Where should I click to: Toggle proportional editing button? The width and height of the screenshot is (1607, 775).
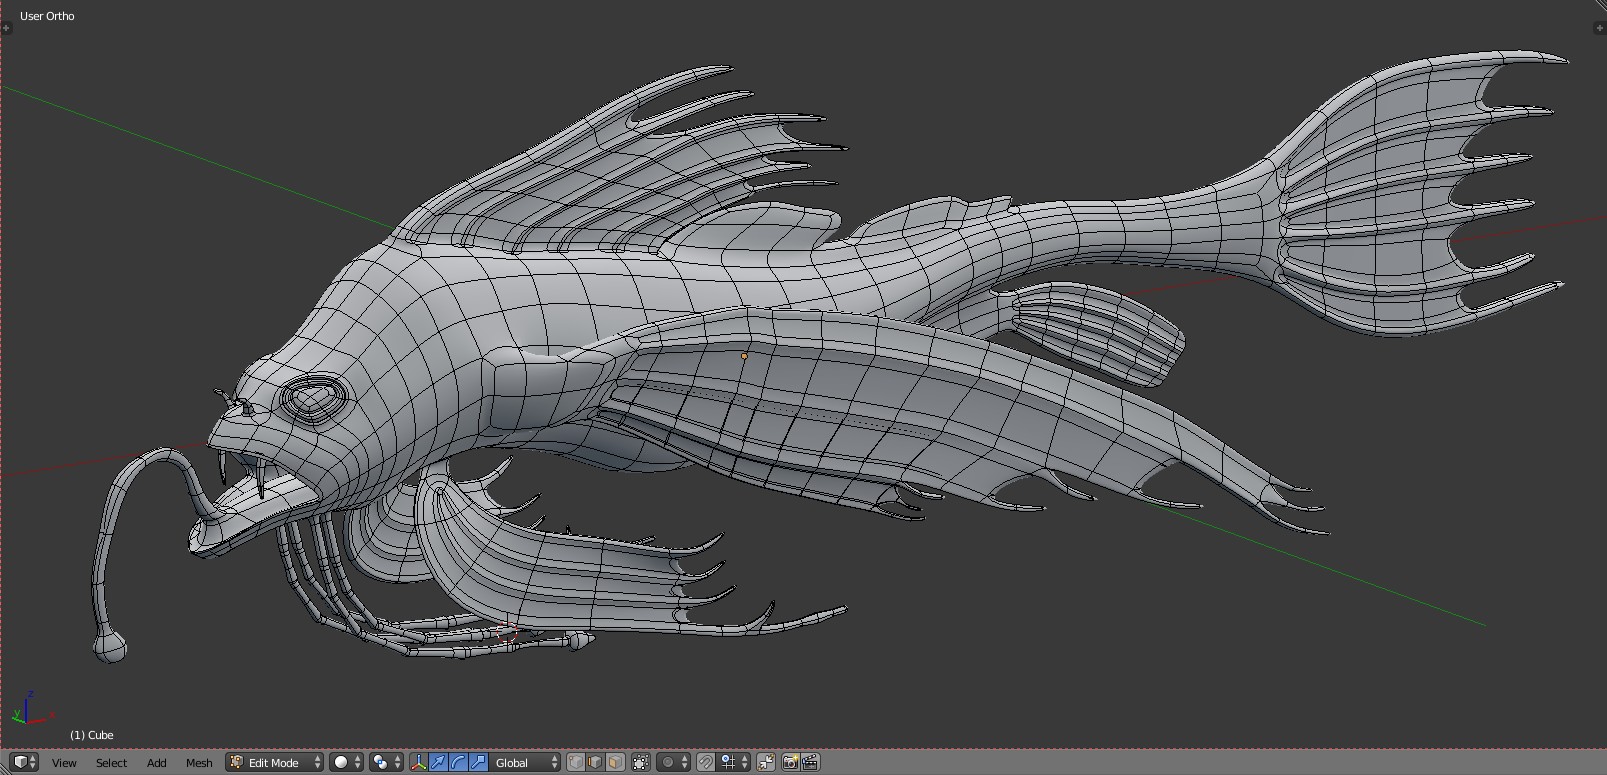coord(672,762)
